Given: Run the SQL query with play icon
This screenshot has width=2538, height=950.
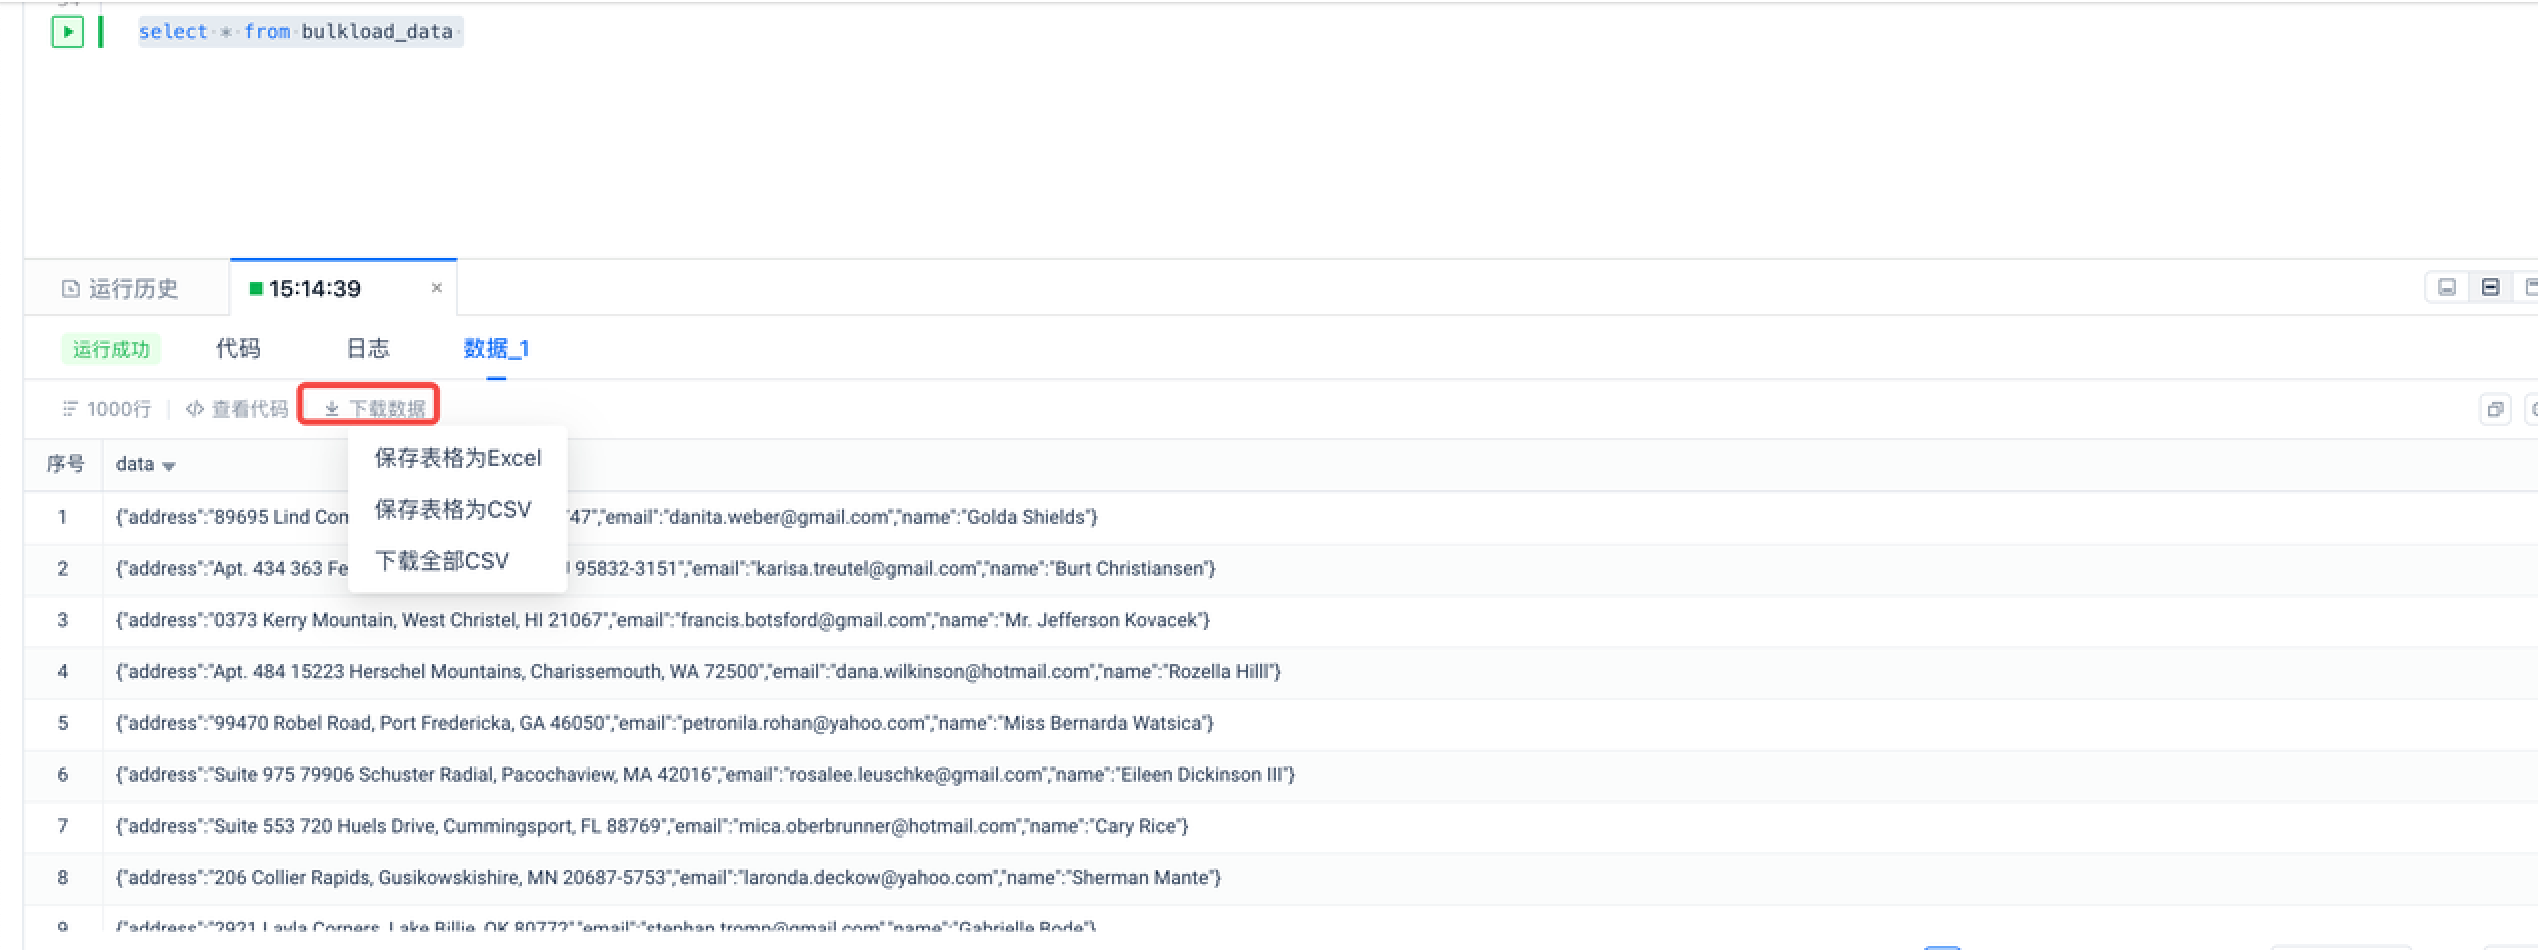Looking at the screenshot, I should pos(67,32).
